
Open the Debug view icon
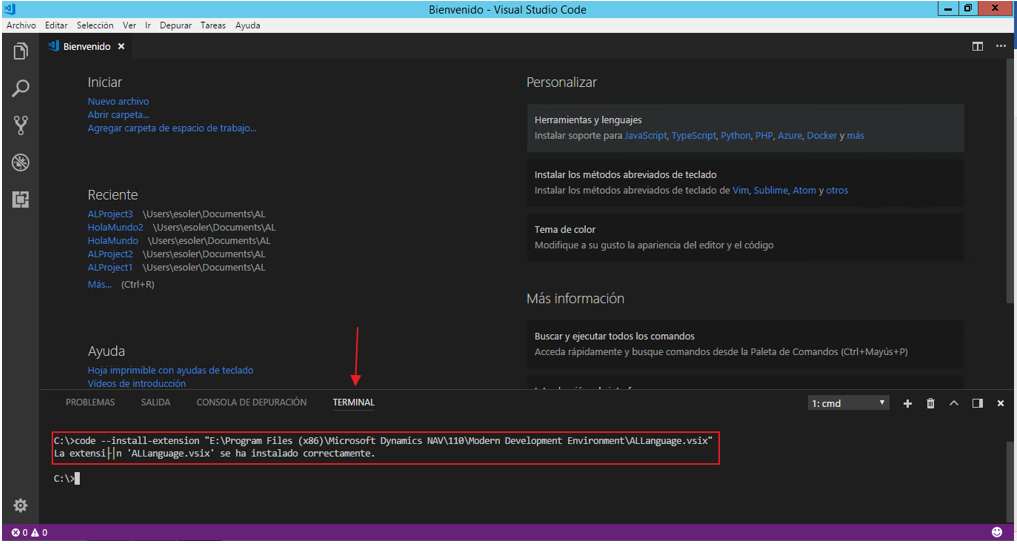(x=20, y=162)
